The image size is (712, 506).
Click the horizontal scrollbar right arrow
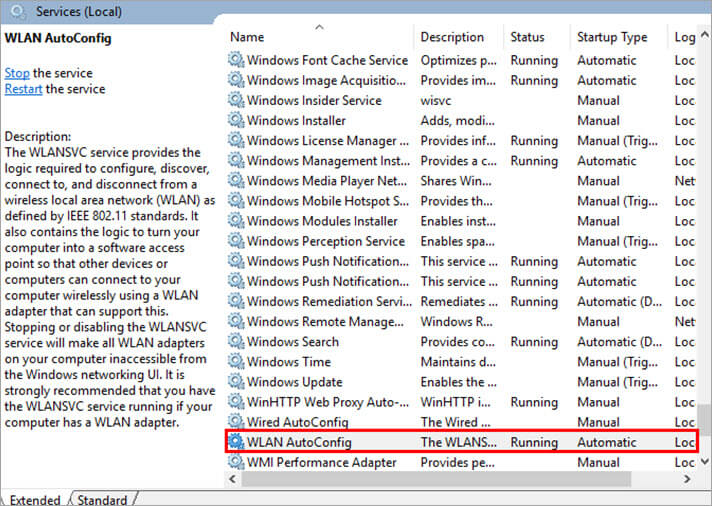coord(687,479)
